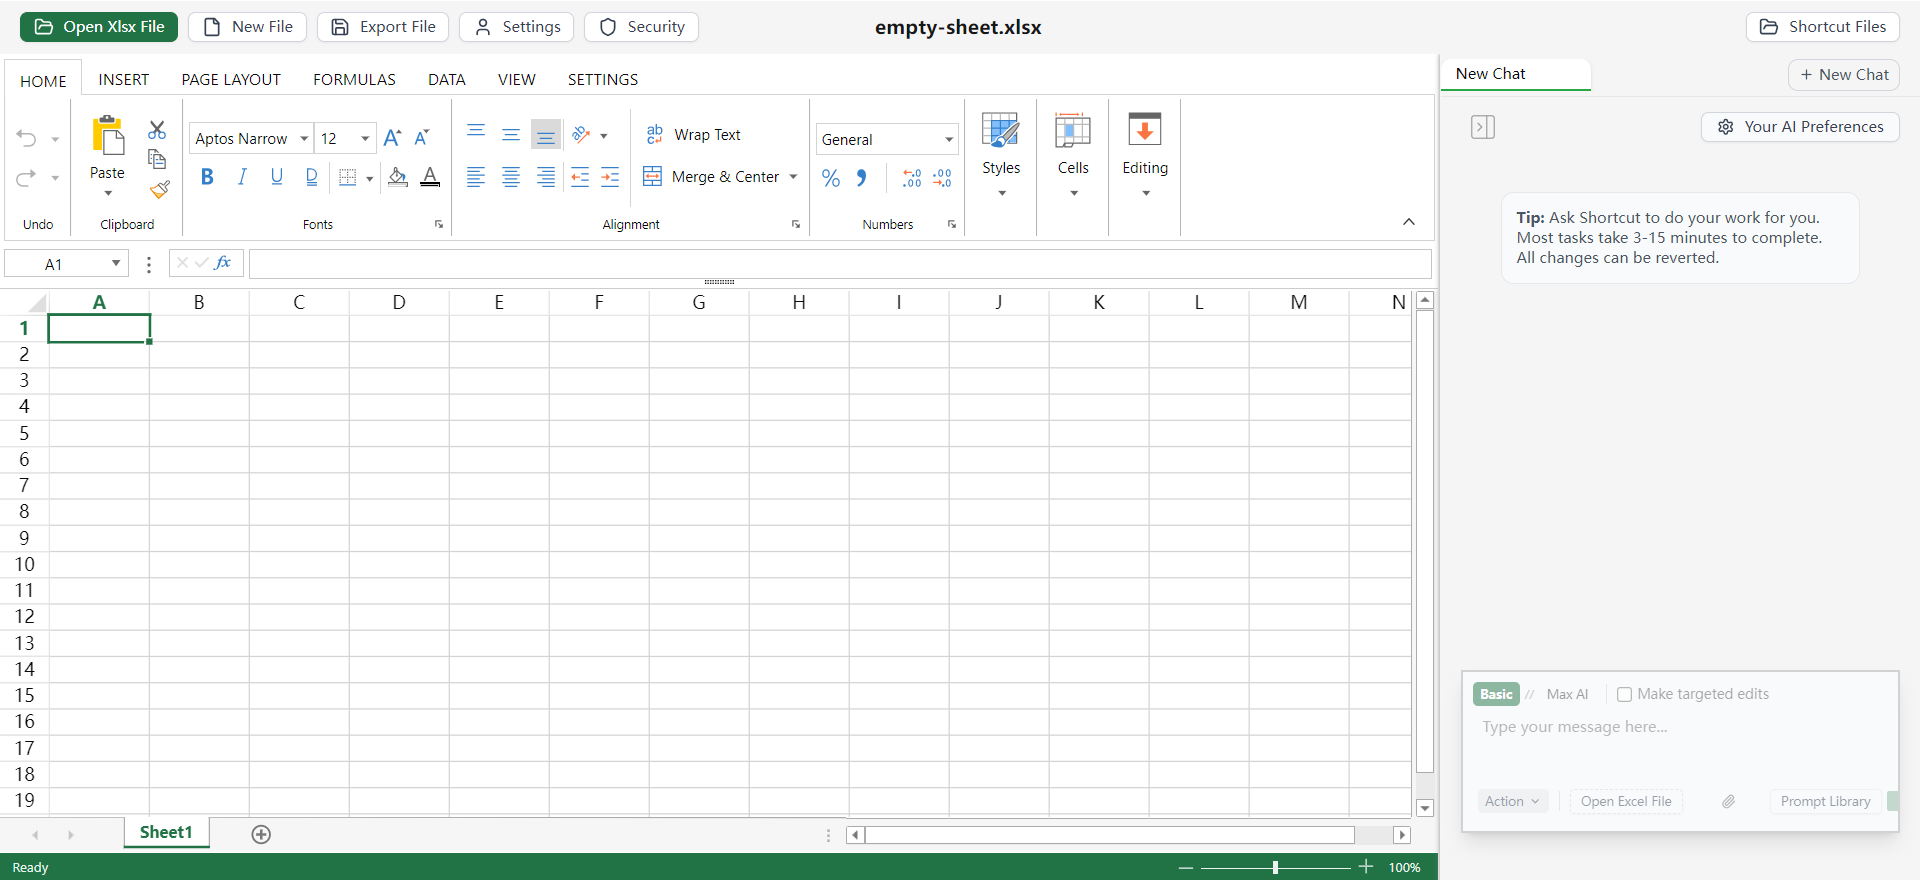Click the Copy icon in Clipboard
The height and width of the screenshot is (880, 1920).
[x=157, y=159]
